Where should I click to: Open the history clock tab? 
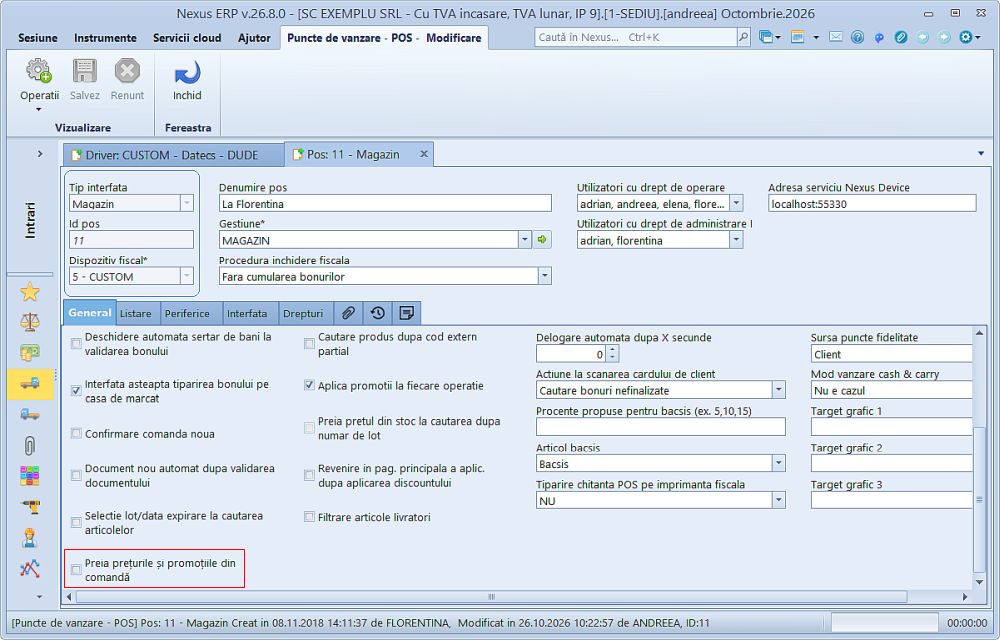pyautogui.click(x=378, y=312)
